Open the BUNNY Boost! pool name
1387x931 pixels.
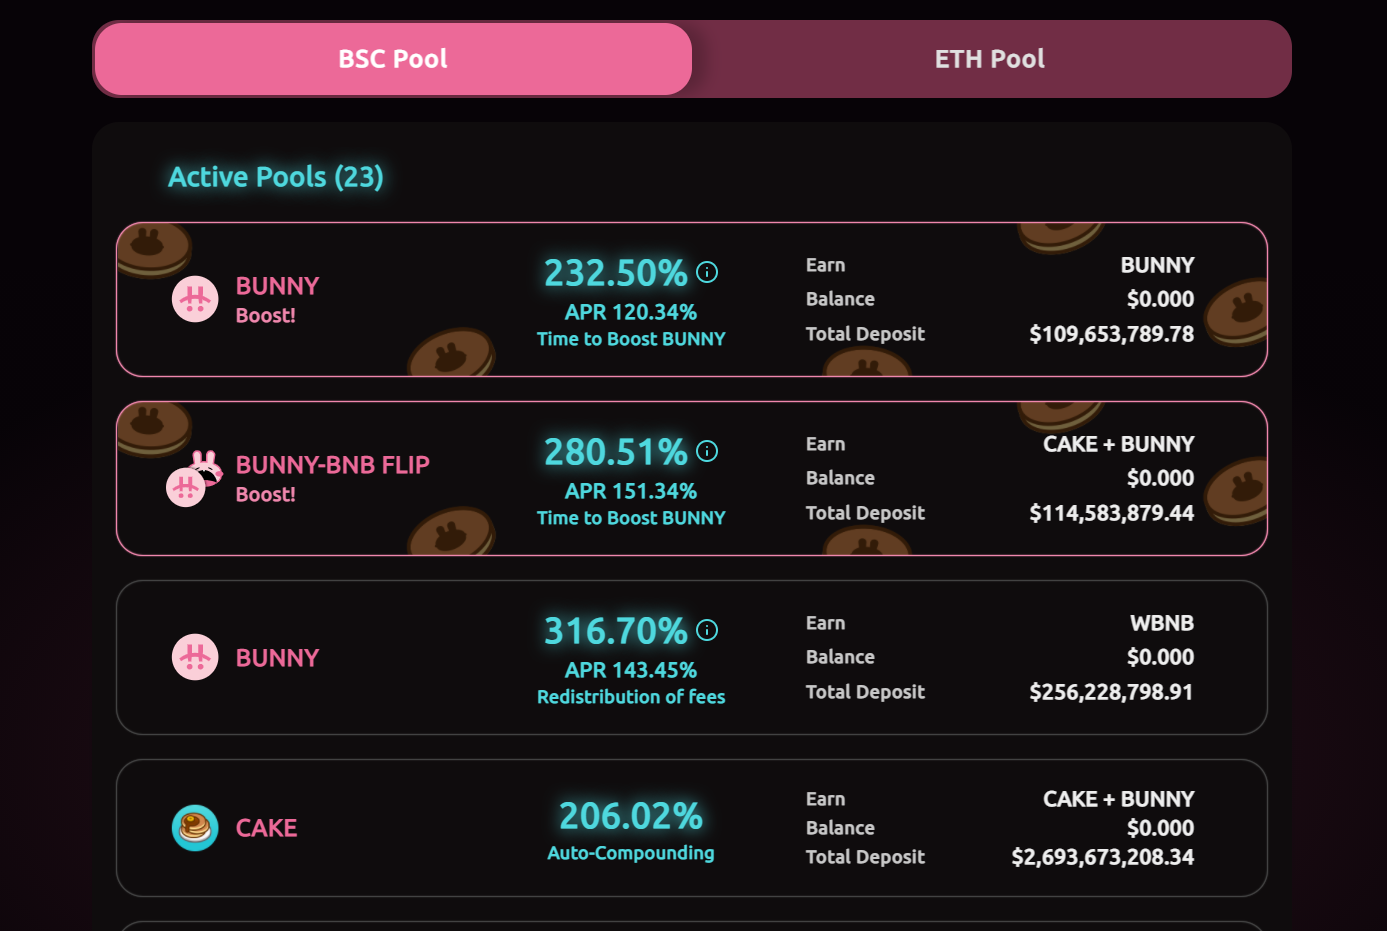pyautogui.click(x=277, y=299)
